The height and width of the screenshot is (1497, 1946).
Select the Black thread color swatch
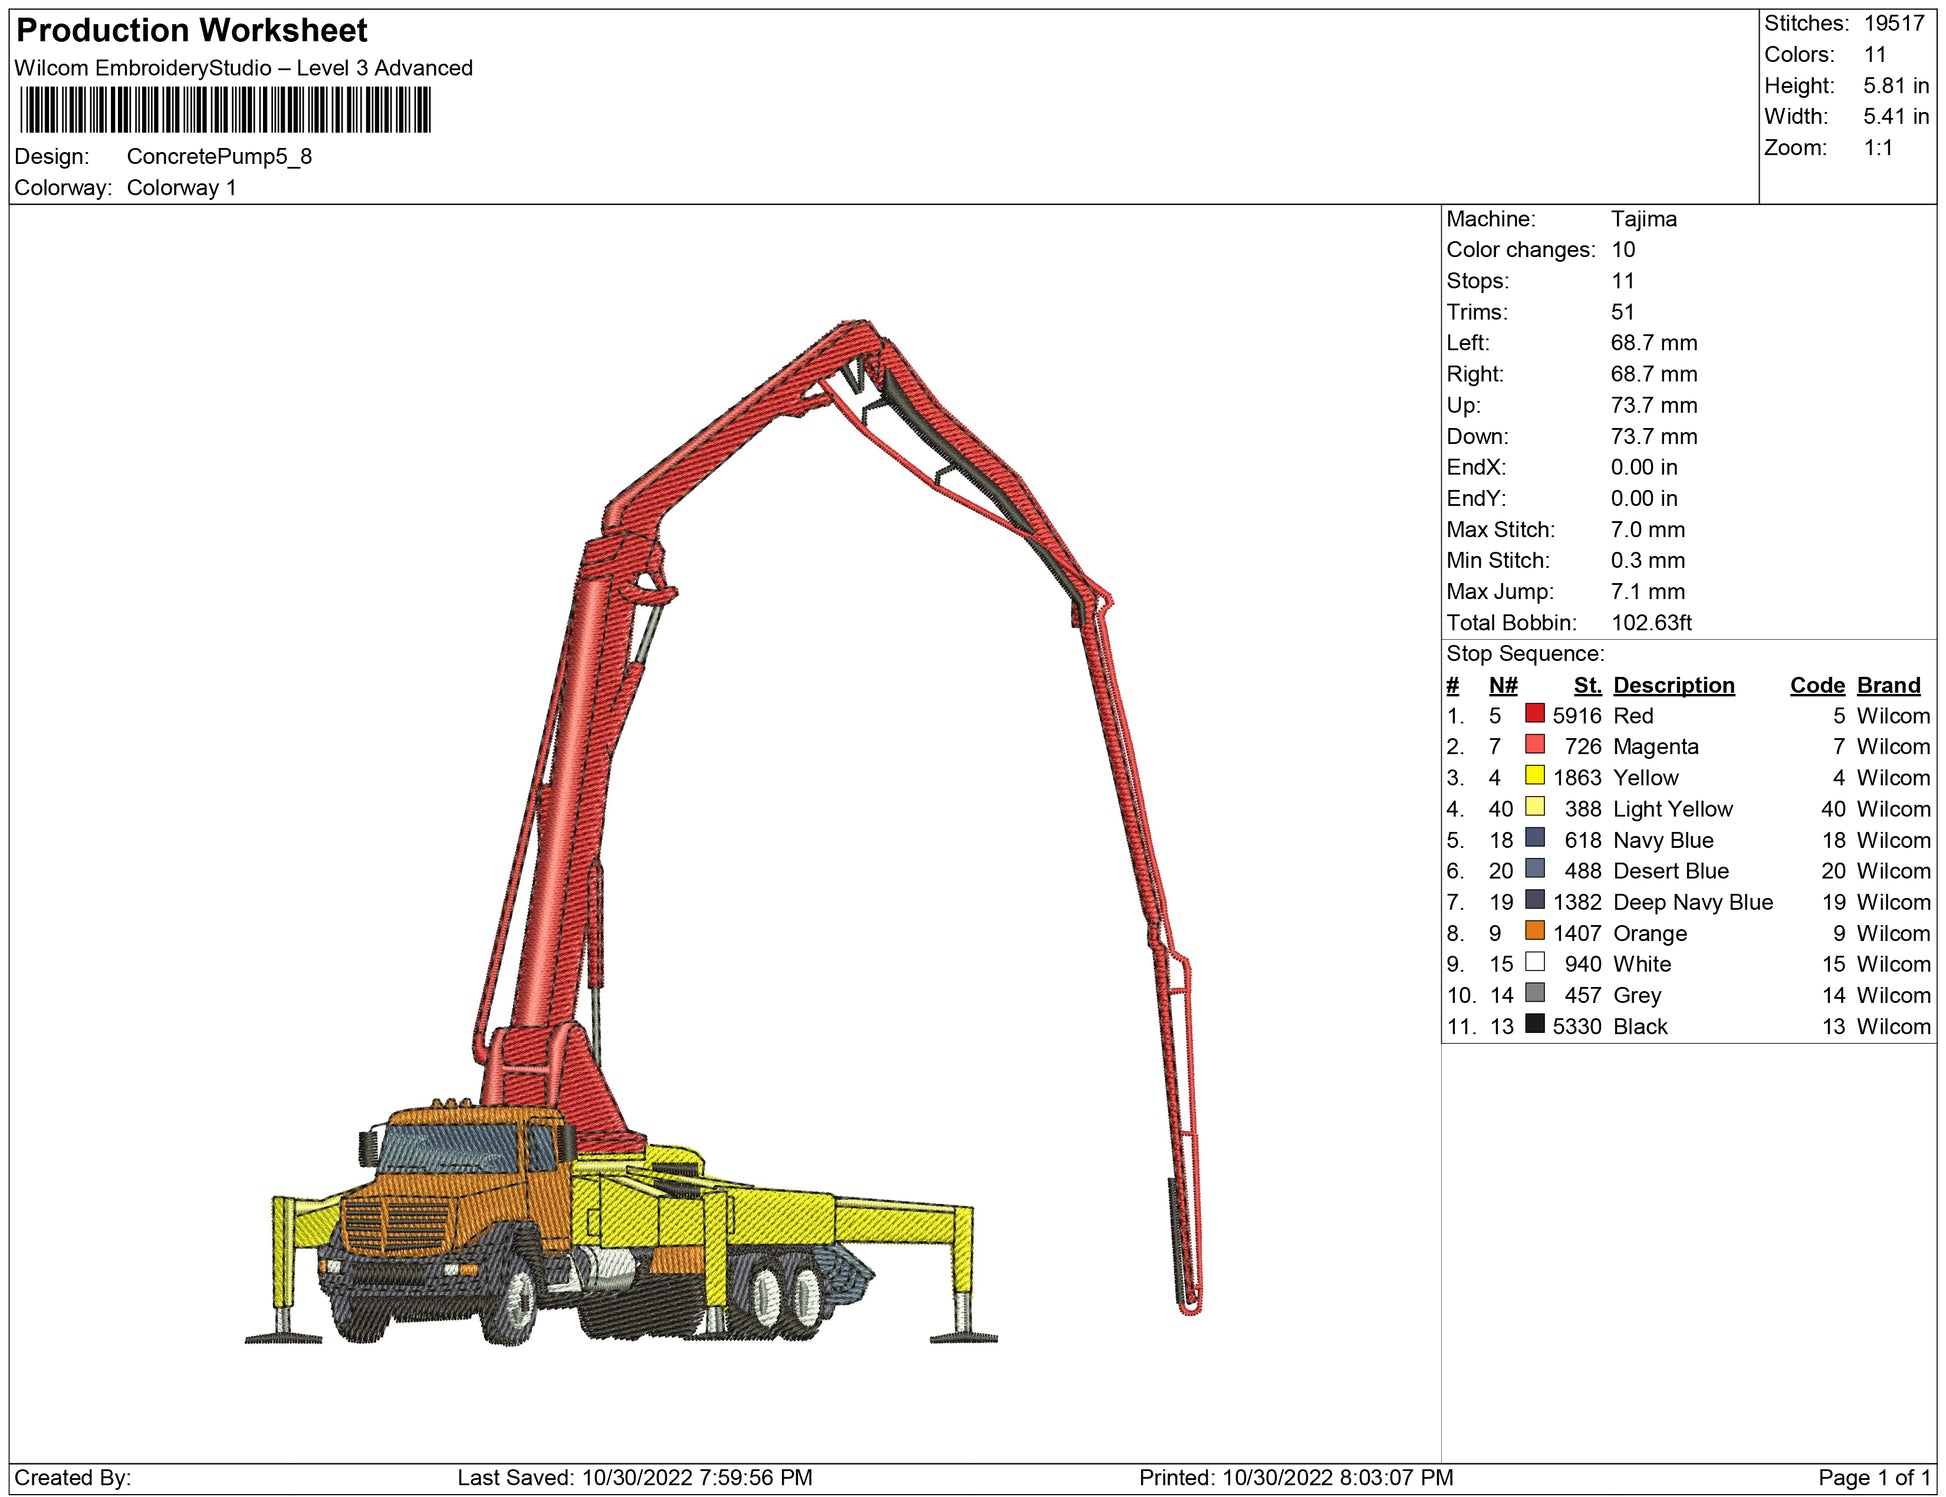coord(1534,1023)
